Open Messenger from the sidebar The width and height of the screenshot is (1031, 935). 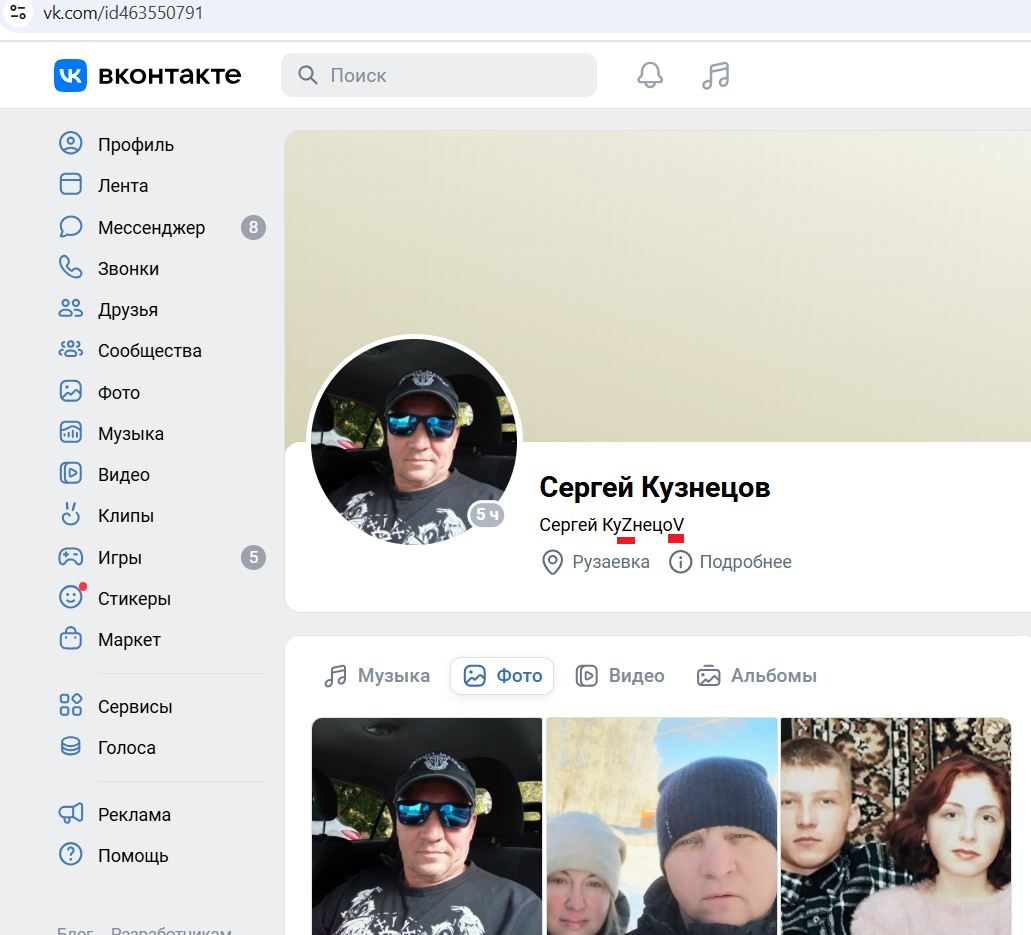[x=150, y=228]
